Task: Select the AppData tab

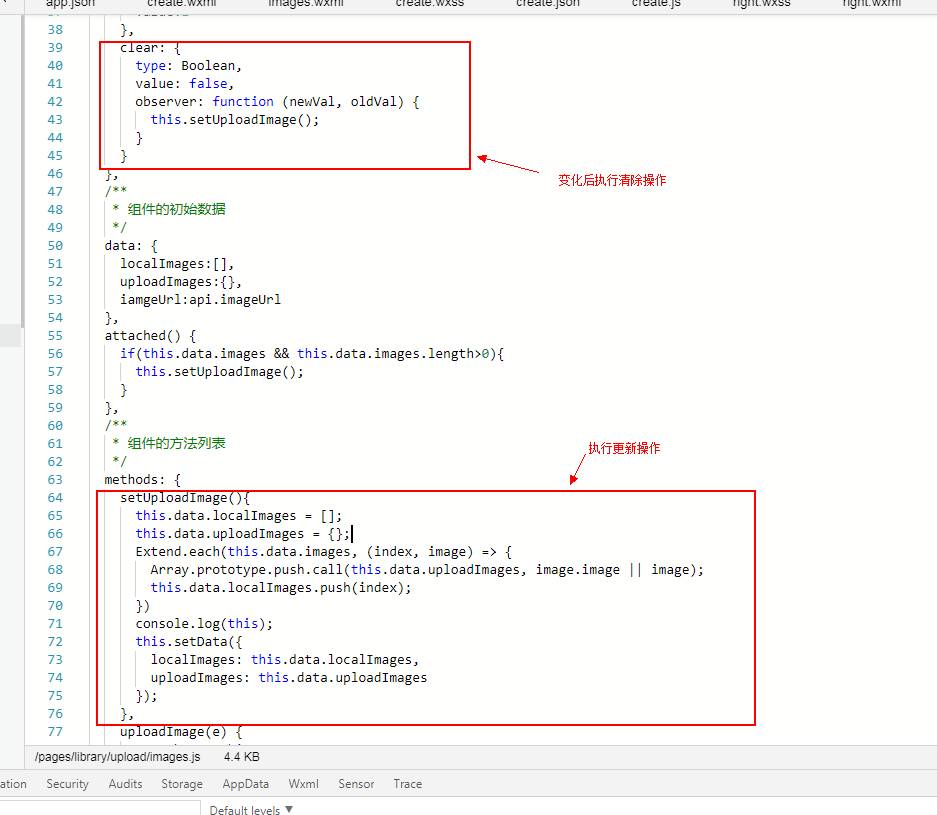Action: (x=245, y=784)
